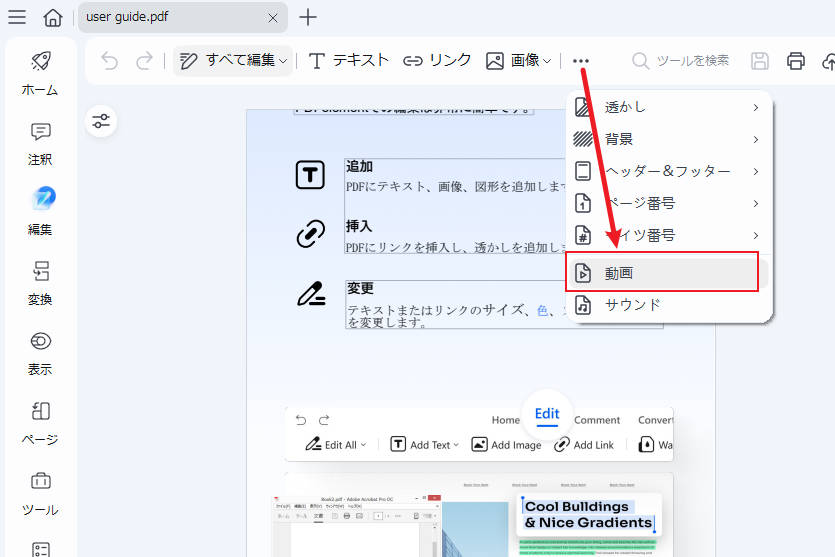Click the pen edit icon in the page

point(311,293)
